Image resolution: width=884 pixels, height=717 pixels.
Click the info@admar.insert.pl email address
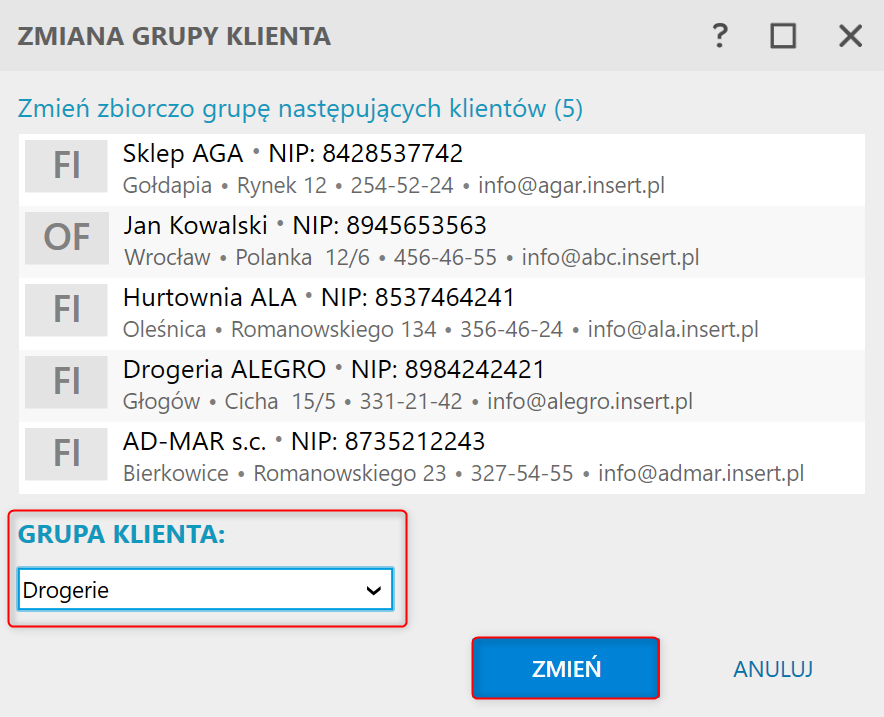[x=700, y=473]
